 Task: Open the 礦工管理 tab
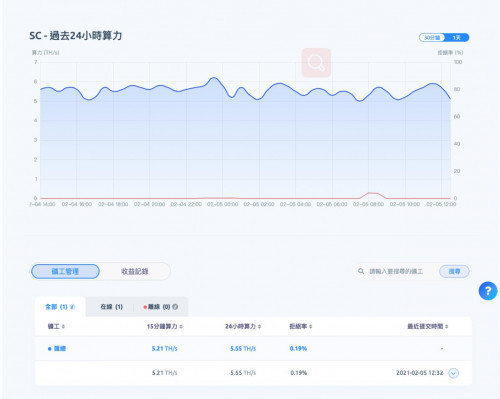point(65,271)
